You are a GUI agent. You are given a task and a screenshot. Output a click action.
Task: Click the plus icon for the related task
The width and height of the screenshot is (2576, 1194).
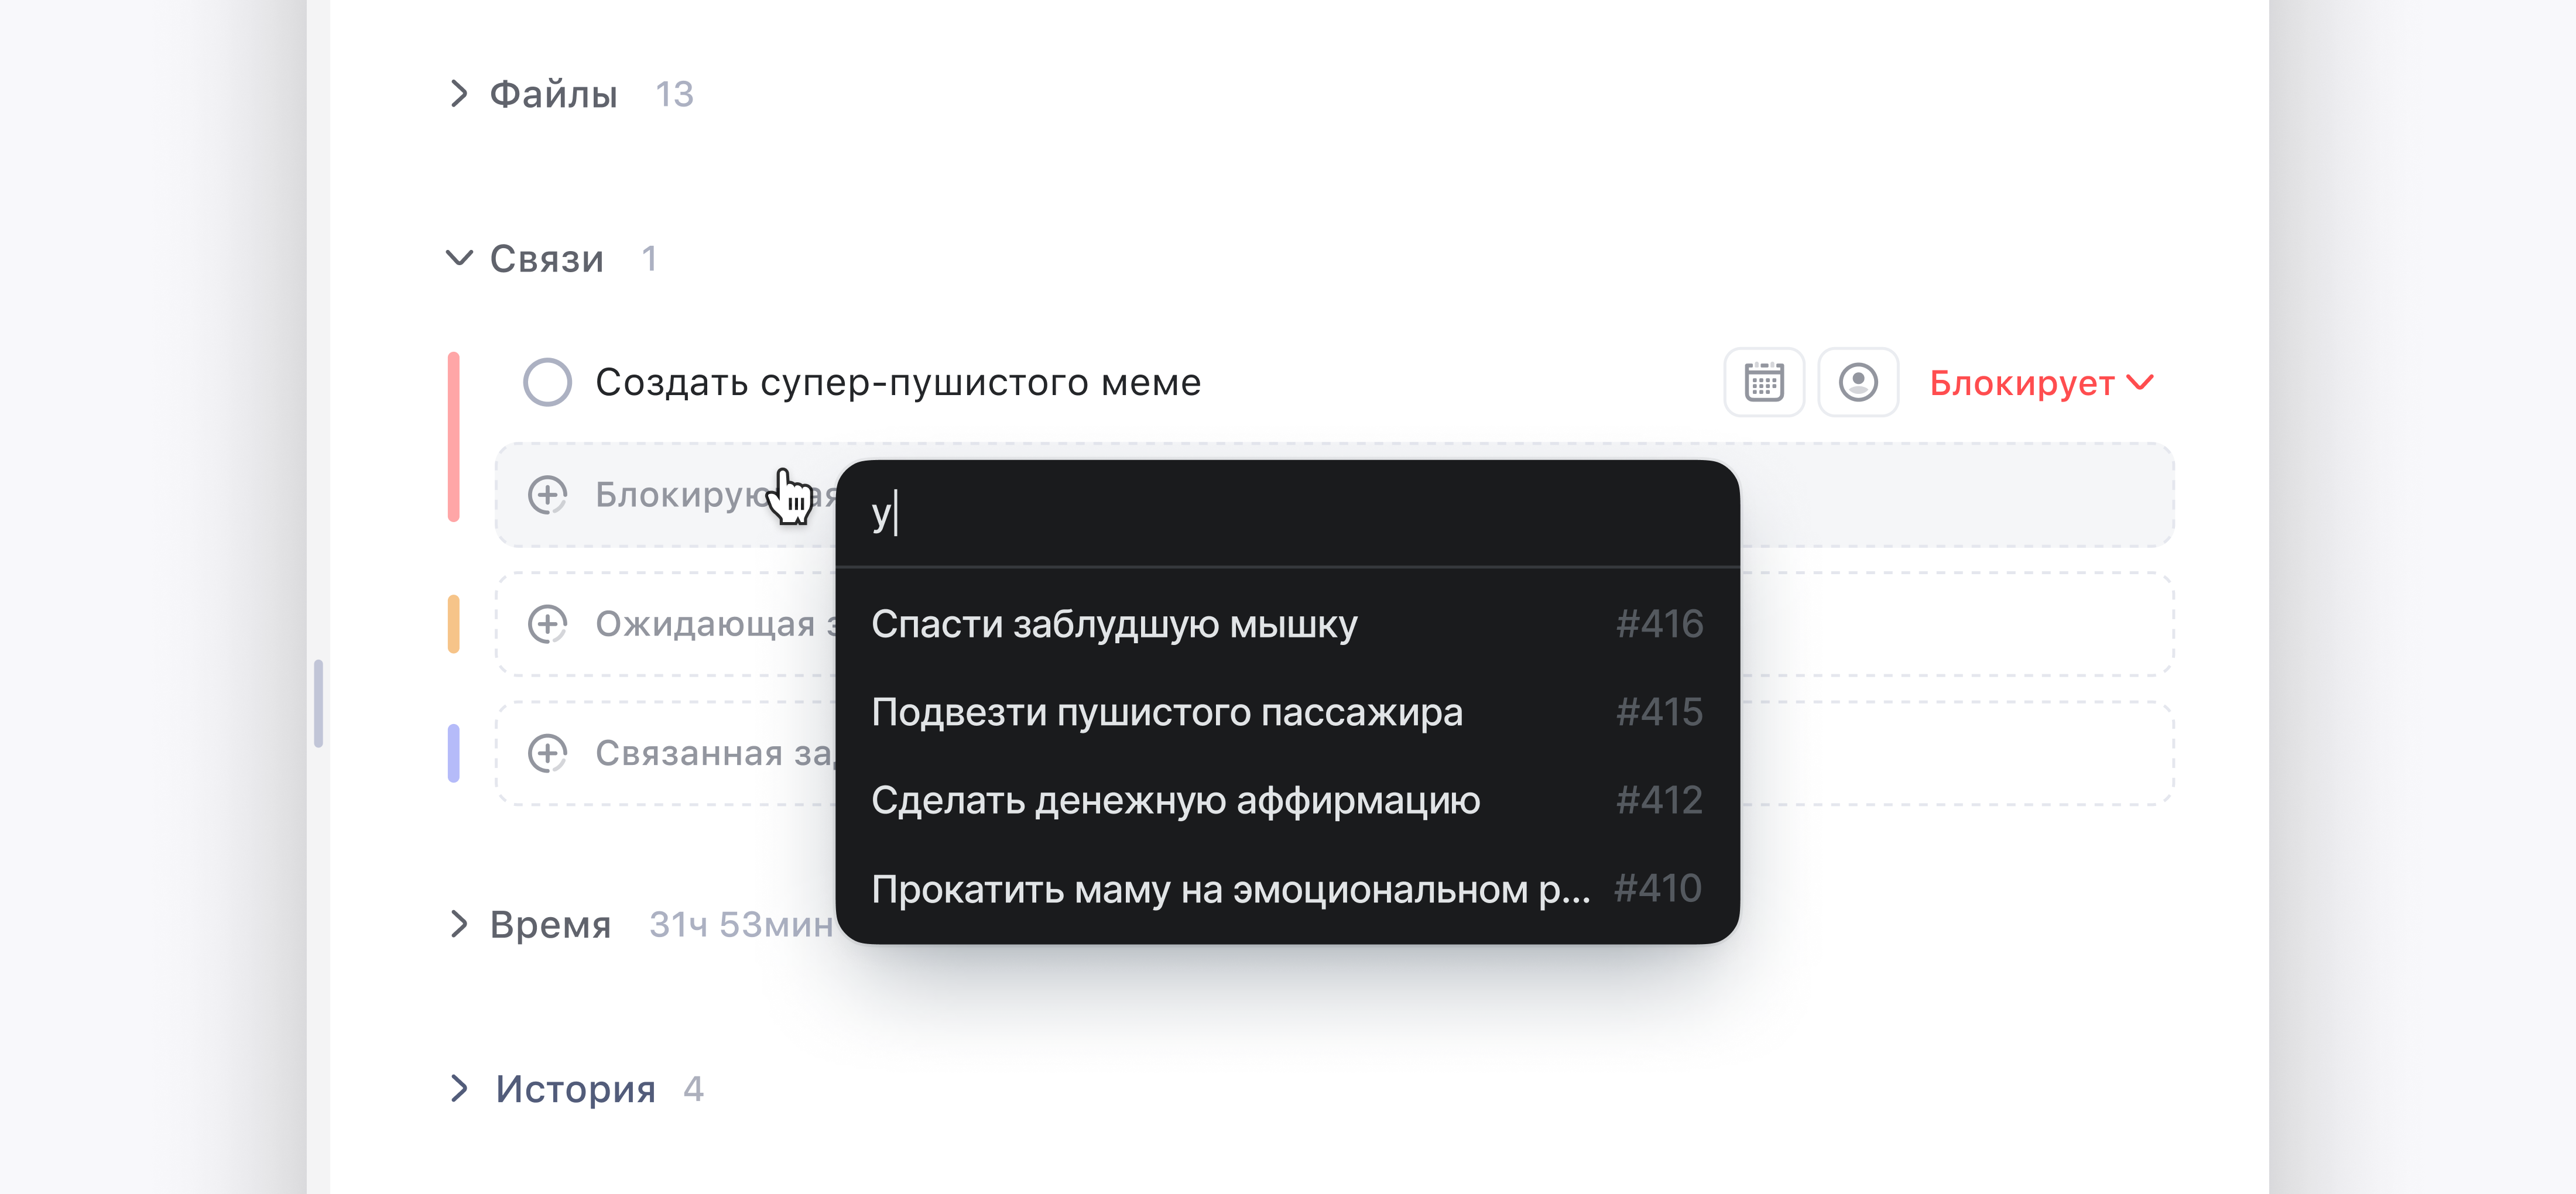547,753
